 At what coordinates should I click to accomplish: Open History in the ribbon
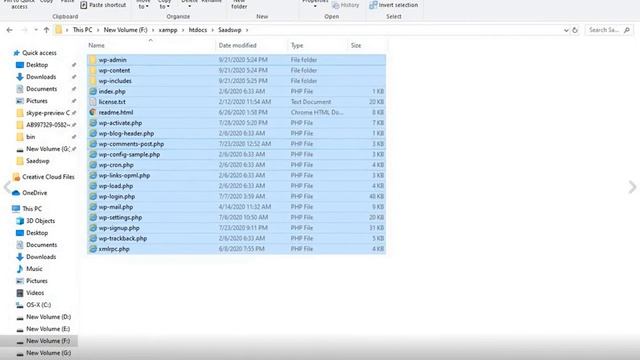345,5
